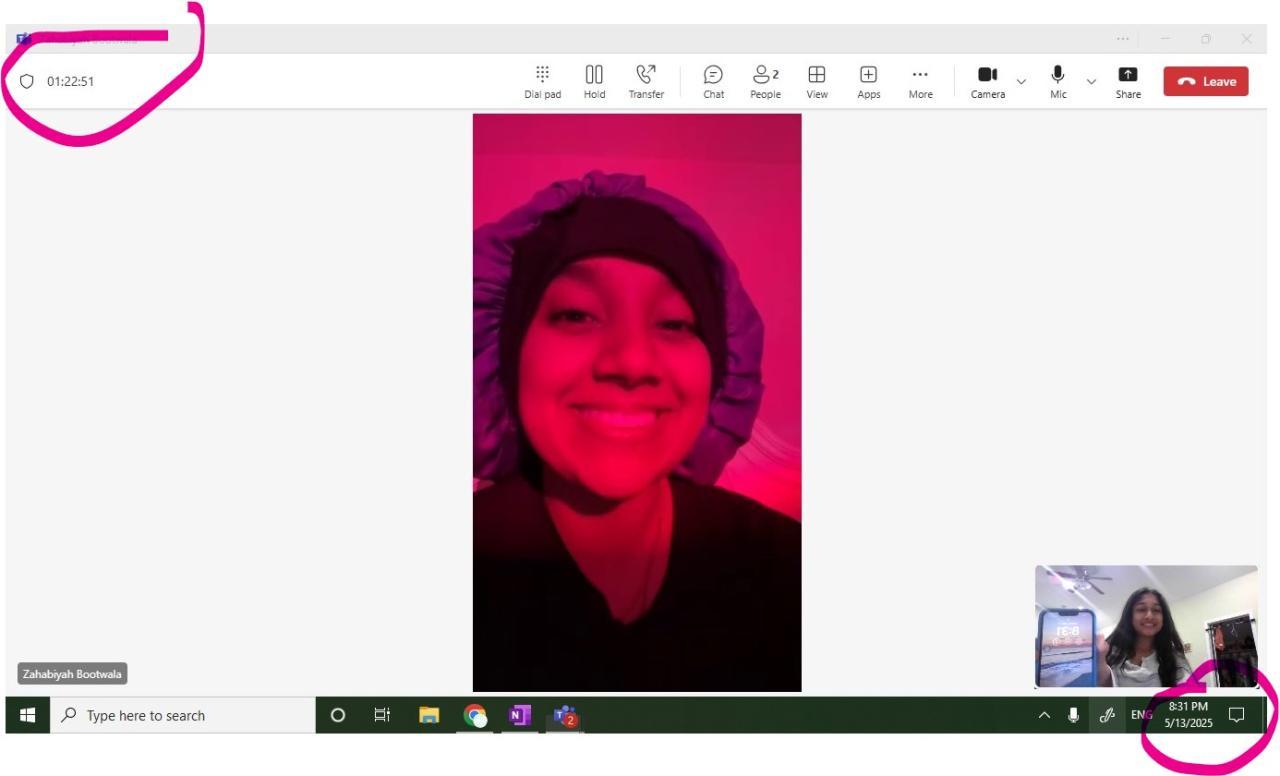
Task: Open the More actions menu
Action: (920, 81)
